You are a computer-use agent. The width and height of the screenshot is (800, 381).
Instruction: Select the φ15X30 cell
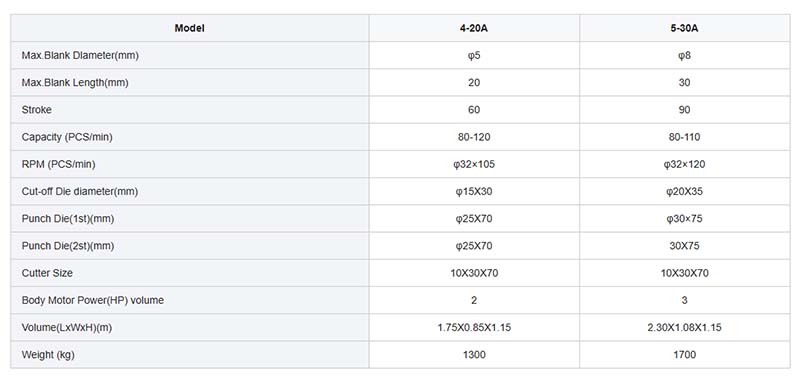point(474,191)
